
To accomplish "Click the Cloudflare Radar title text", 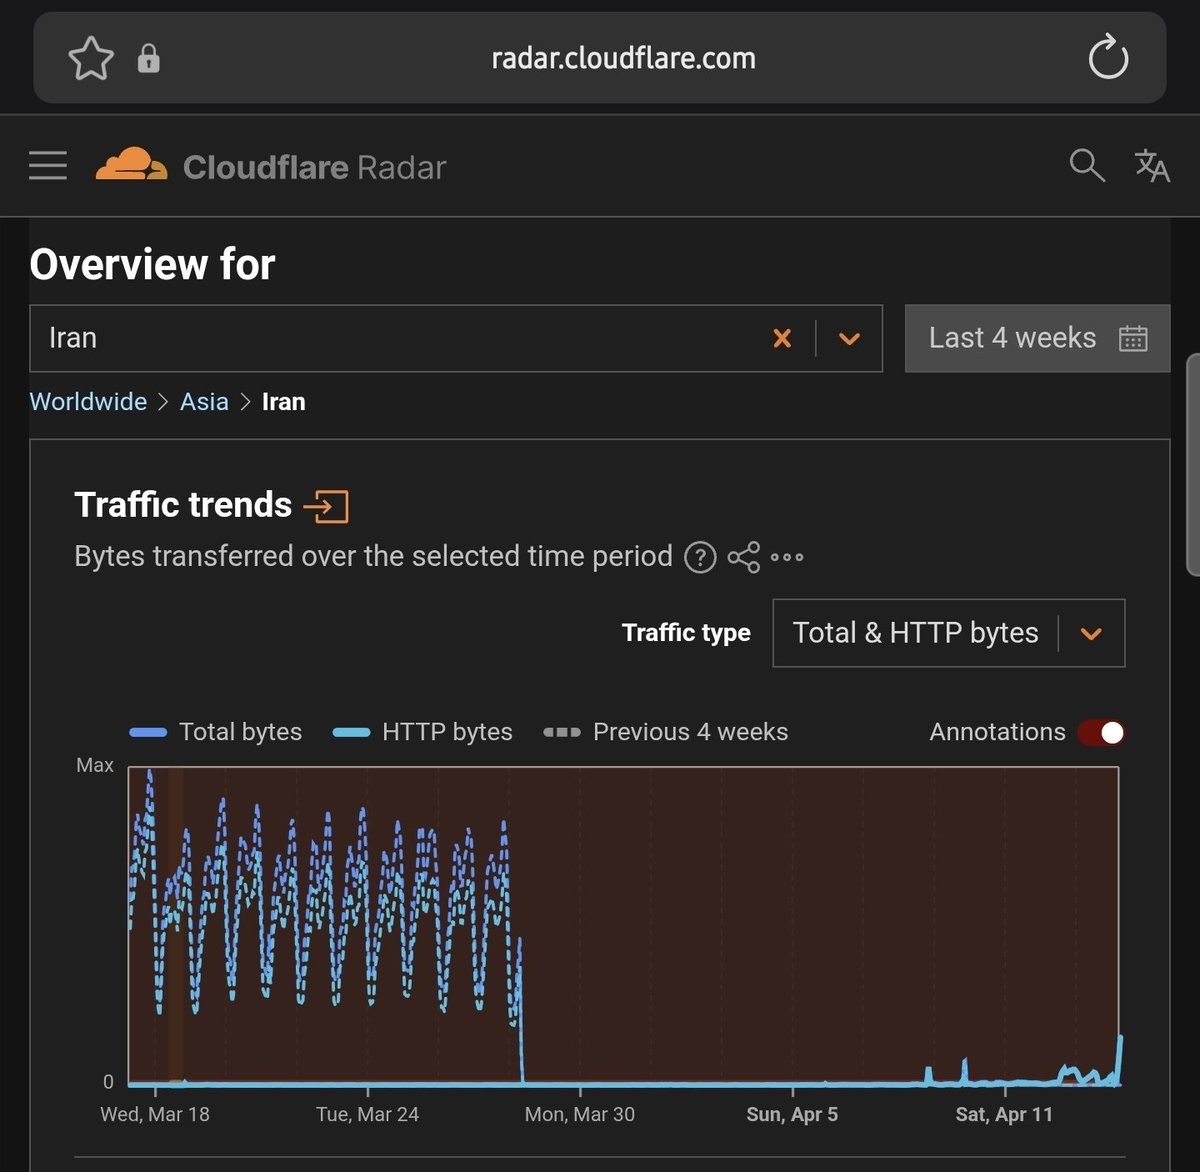I will (x=314, y=167).
